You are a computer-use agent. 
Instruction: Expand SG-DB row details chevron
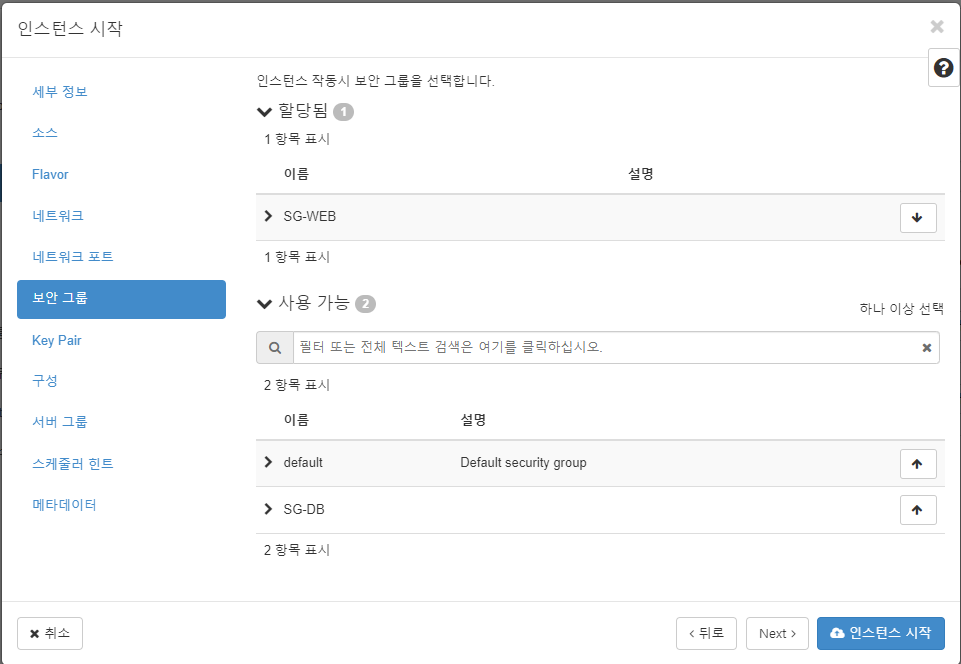[x=268, y=509]
